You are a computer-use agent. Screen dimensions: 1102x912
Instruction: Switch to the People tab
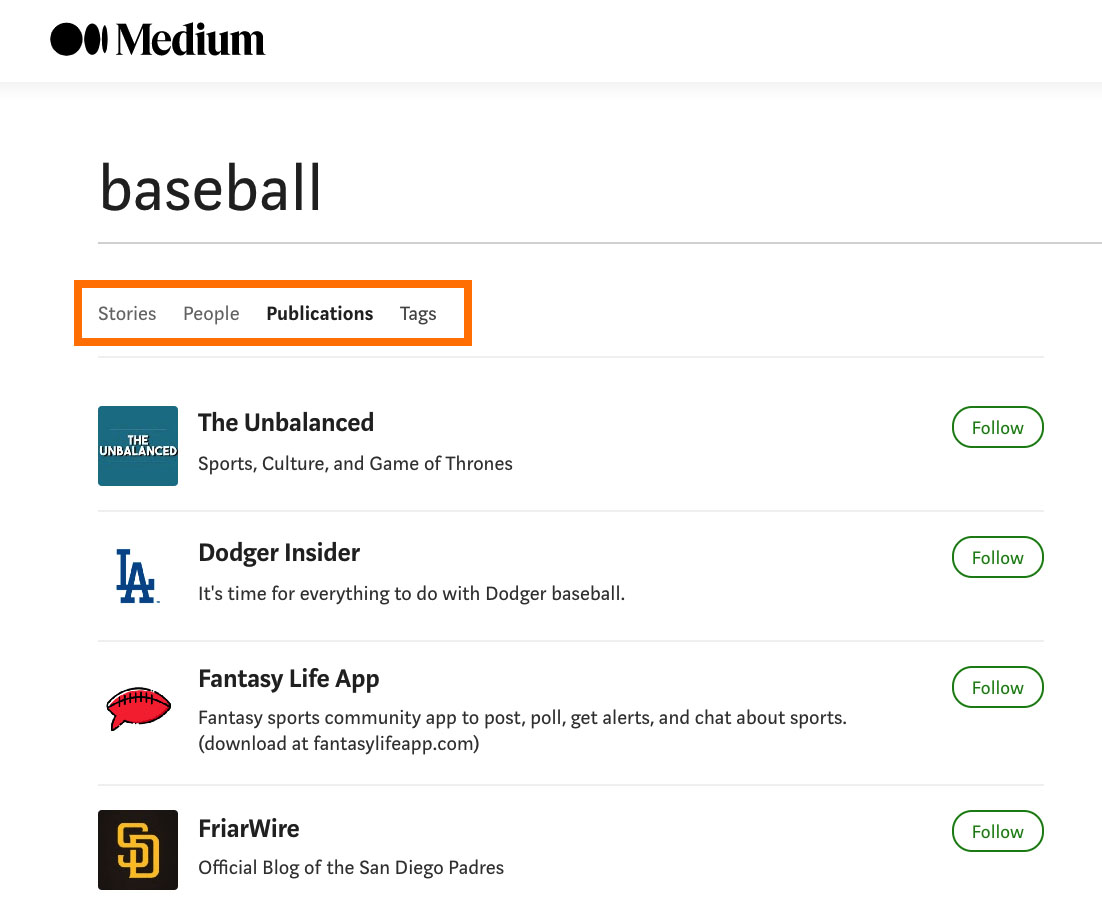coord(211,313)
